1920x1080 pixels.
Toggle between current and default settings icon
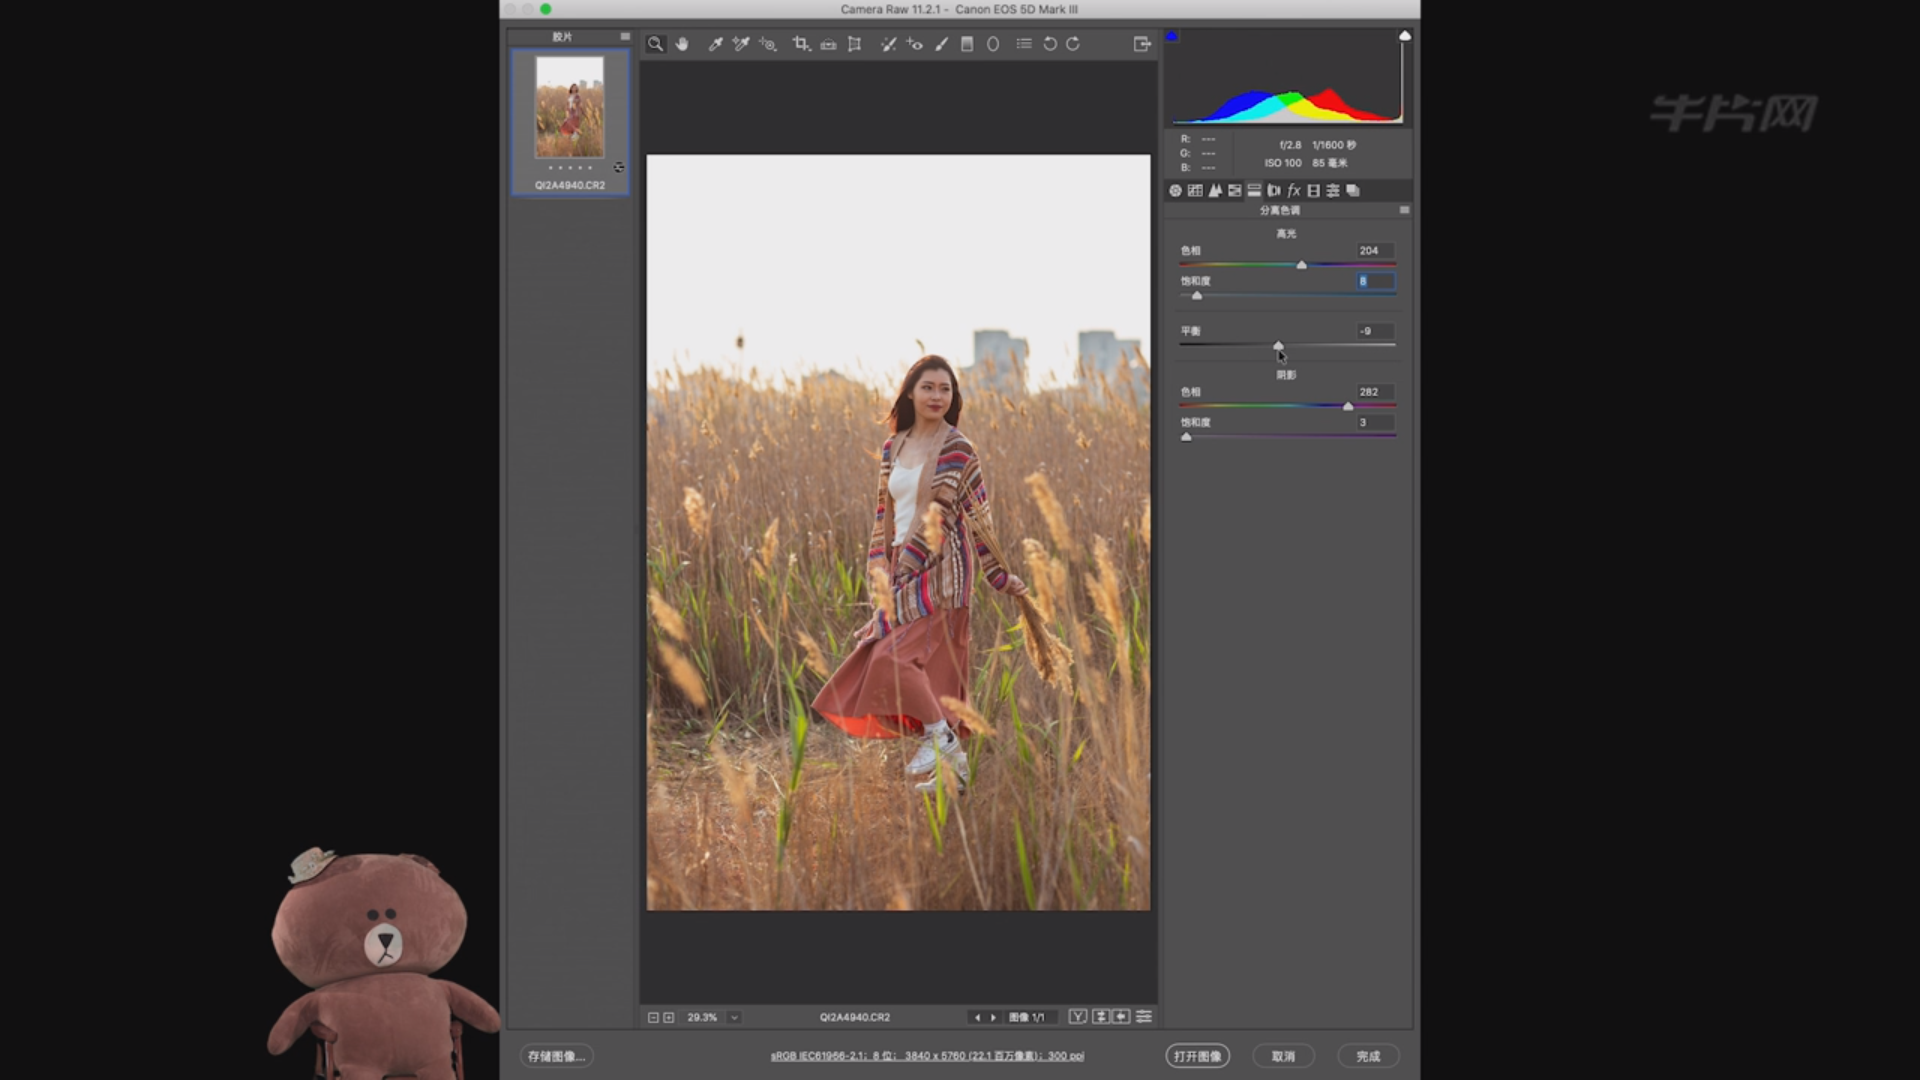tap(1144, 1016)
